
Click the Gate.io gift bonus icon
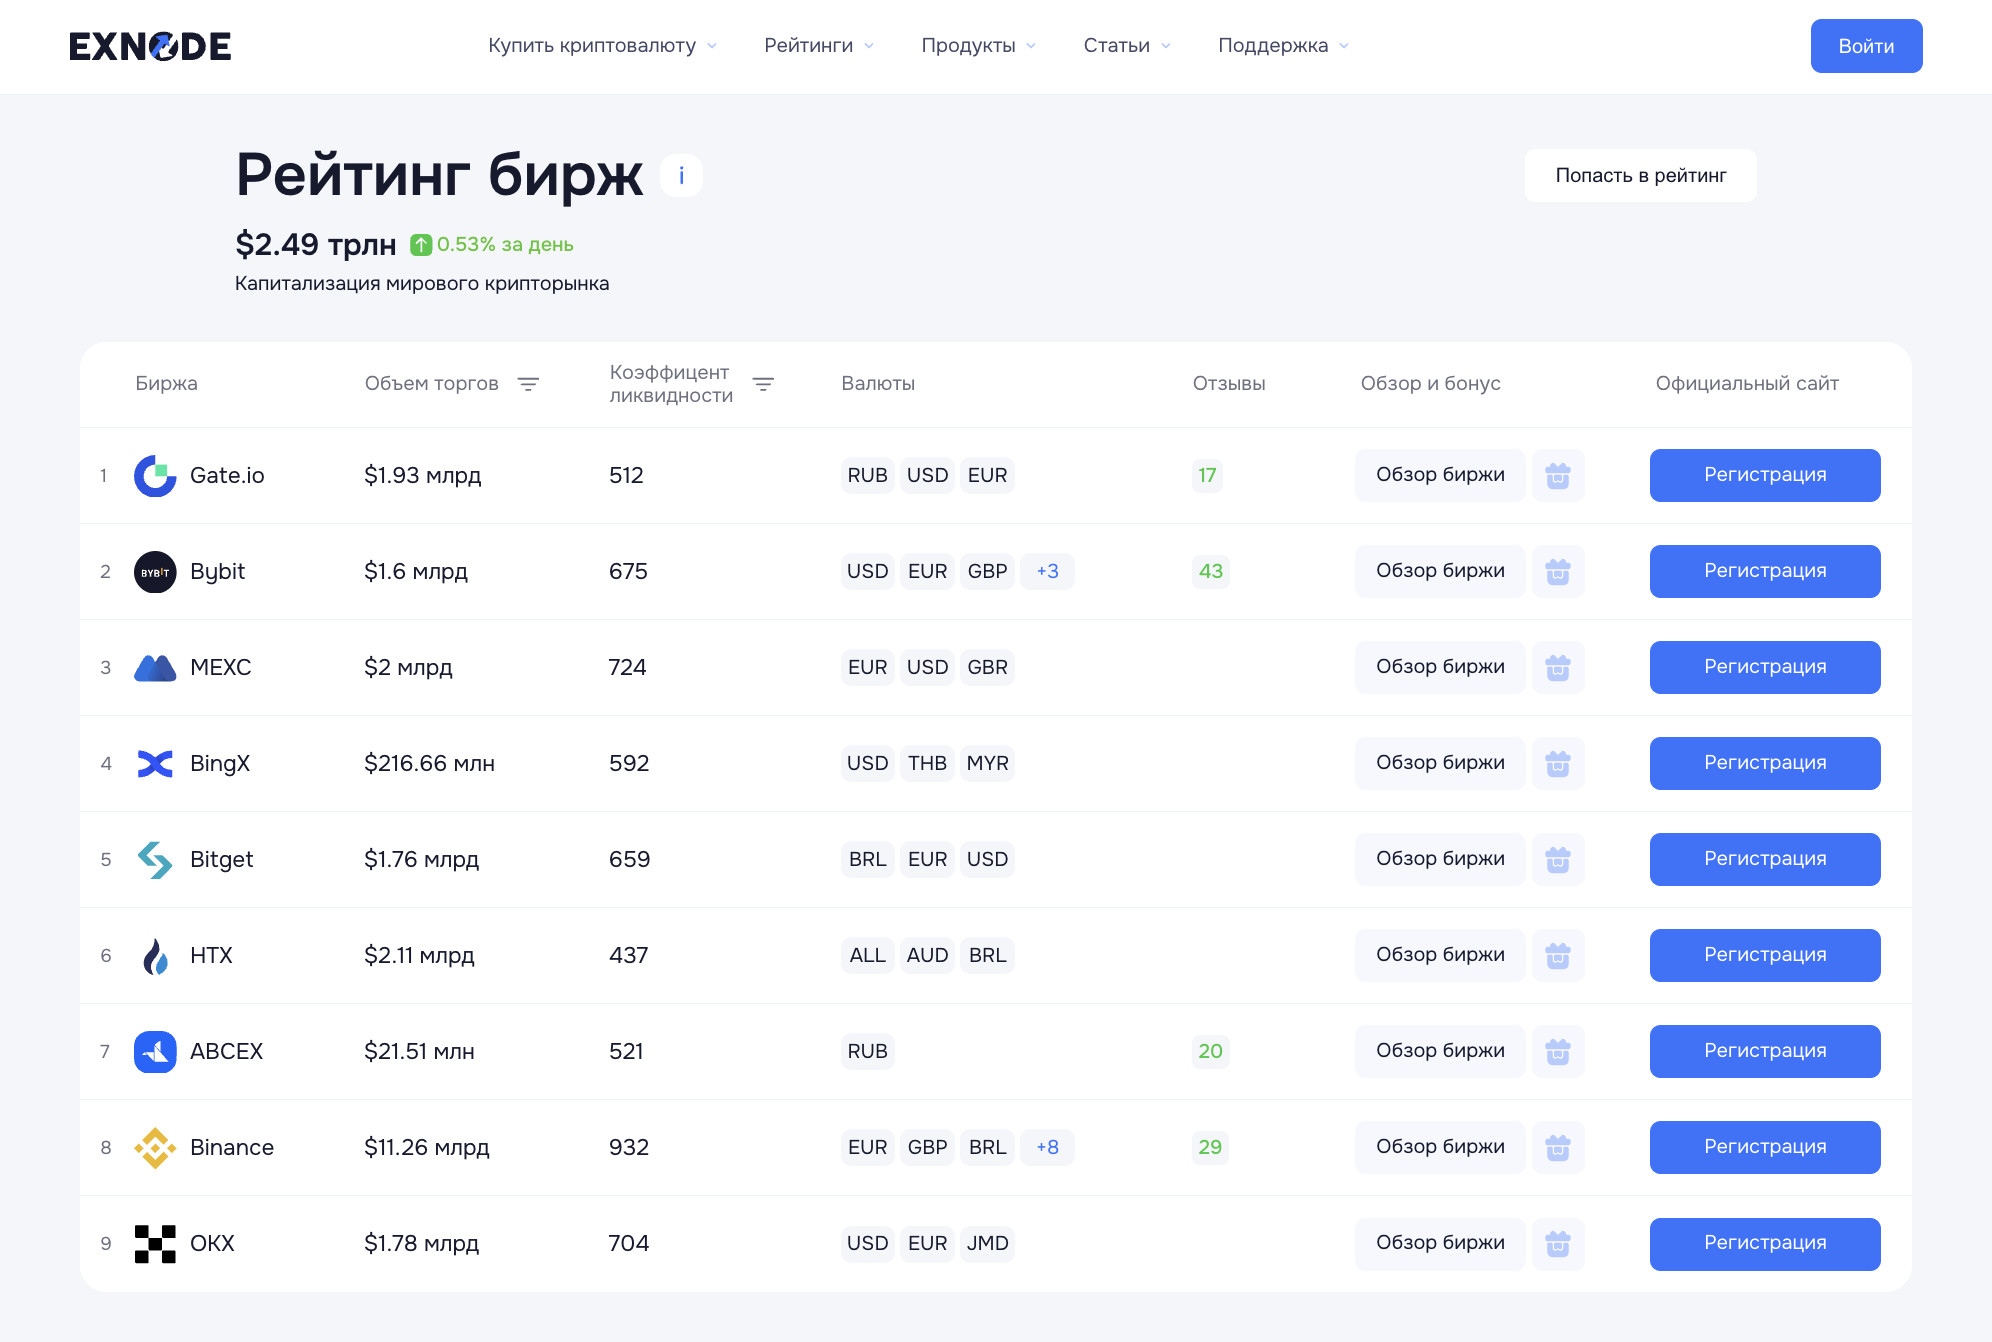[1557, 476]
